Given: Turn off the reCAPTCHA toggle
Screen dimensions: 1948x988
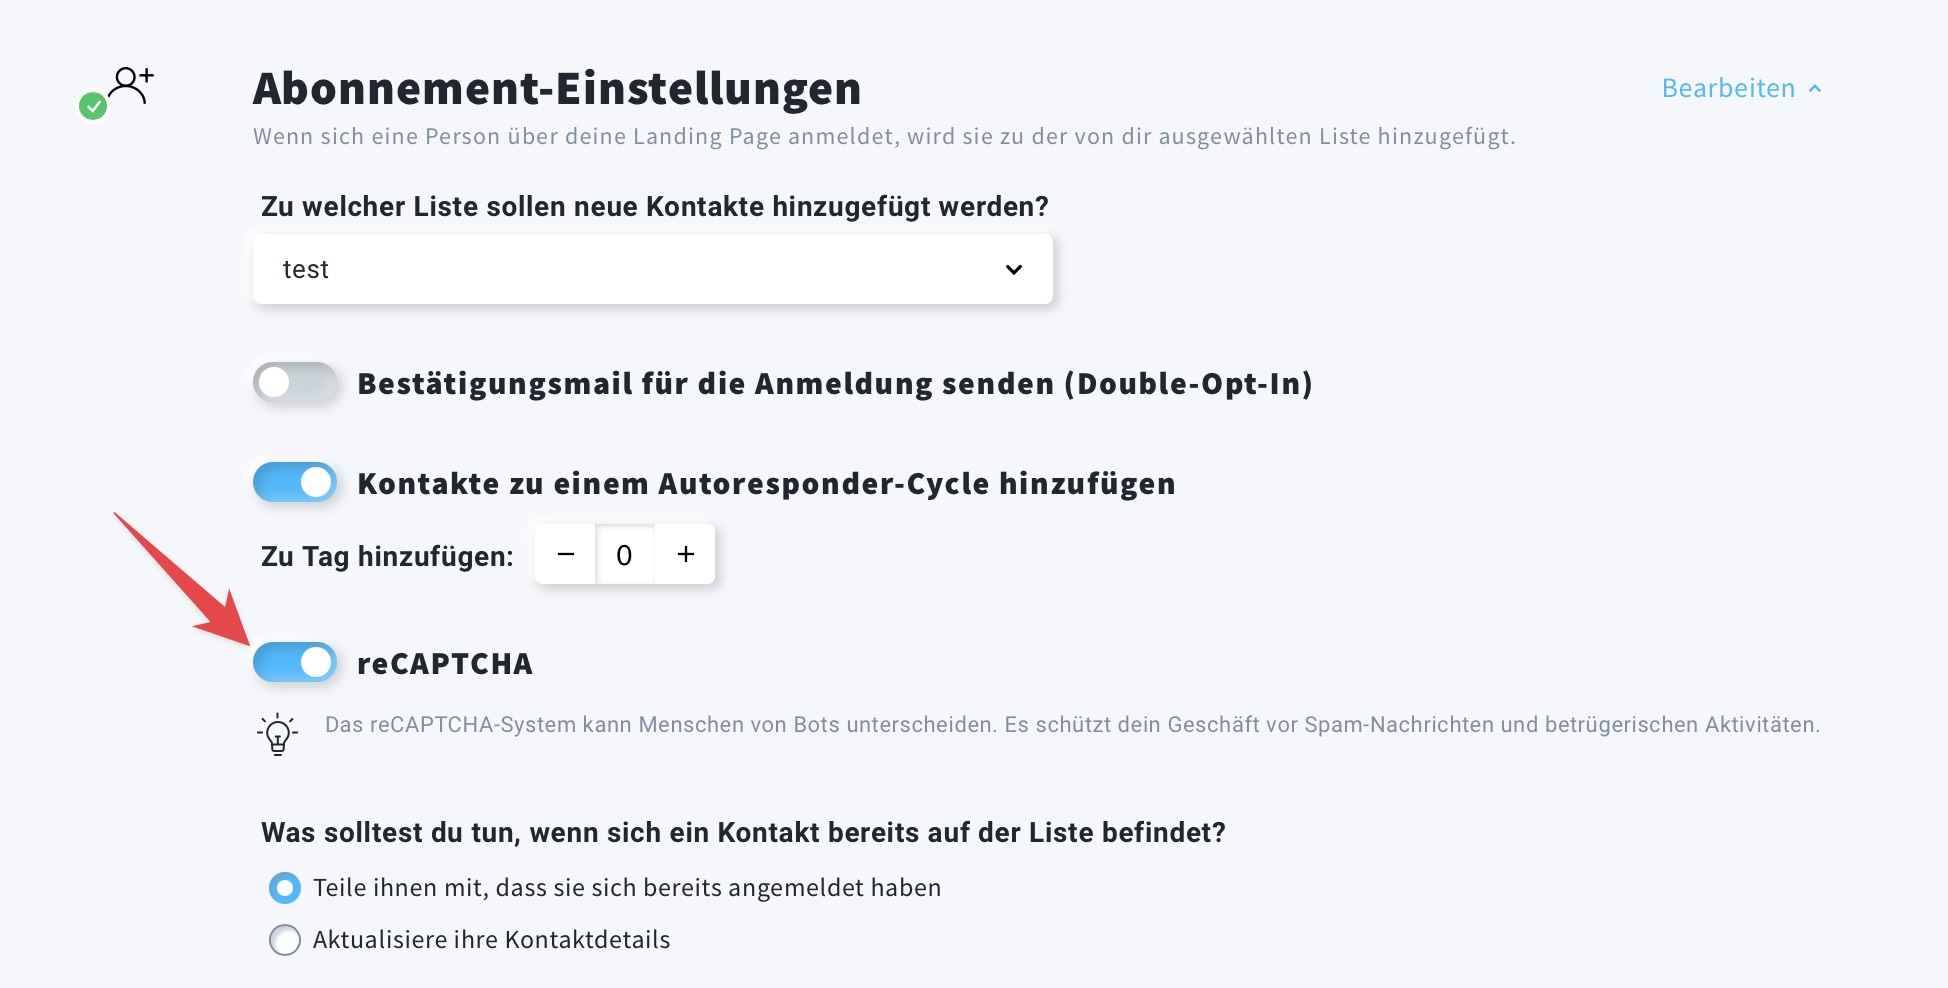Looking at the screenshot, I should (295, 662).
